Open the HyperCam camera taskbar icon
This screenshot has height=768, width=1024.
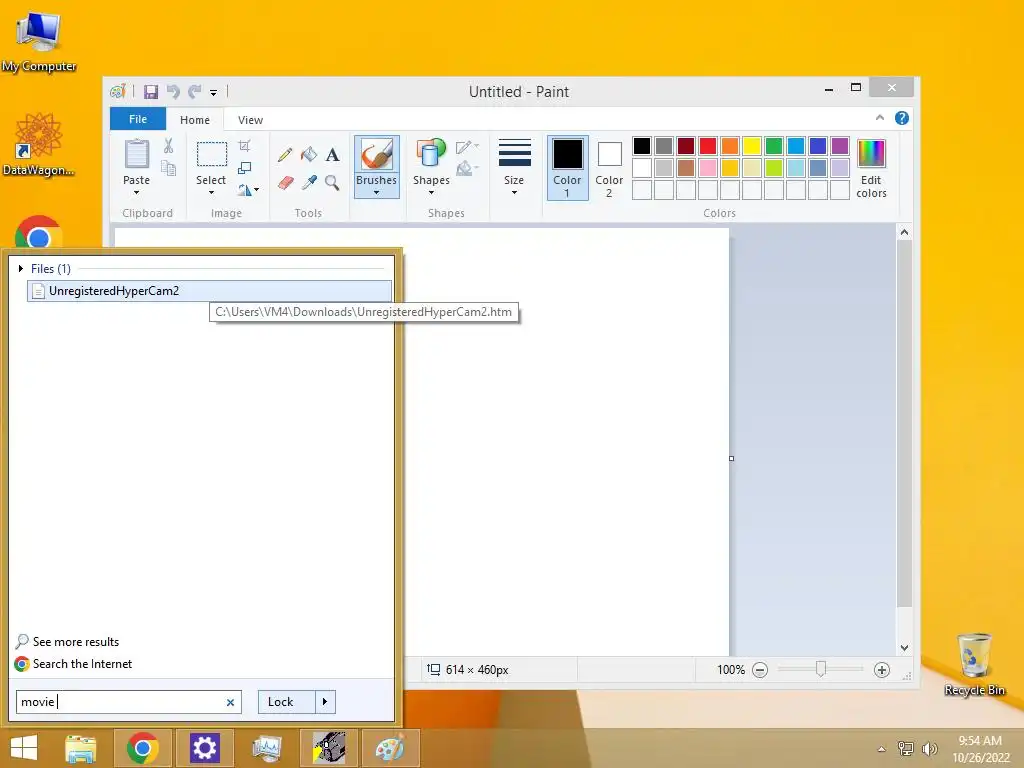pyautogui.click(x=328, y=748)
